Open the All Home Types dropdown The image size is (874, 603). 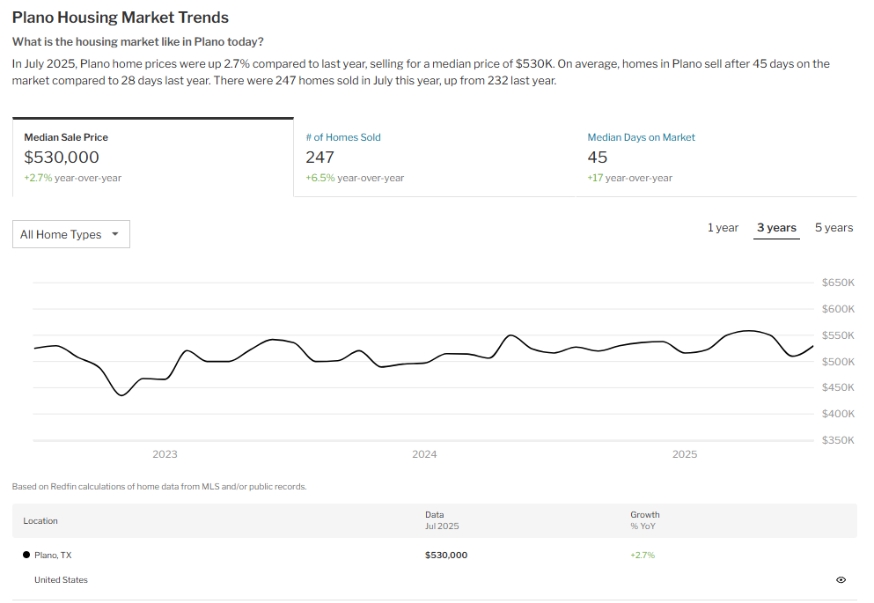click(71, 234)
